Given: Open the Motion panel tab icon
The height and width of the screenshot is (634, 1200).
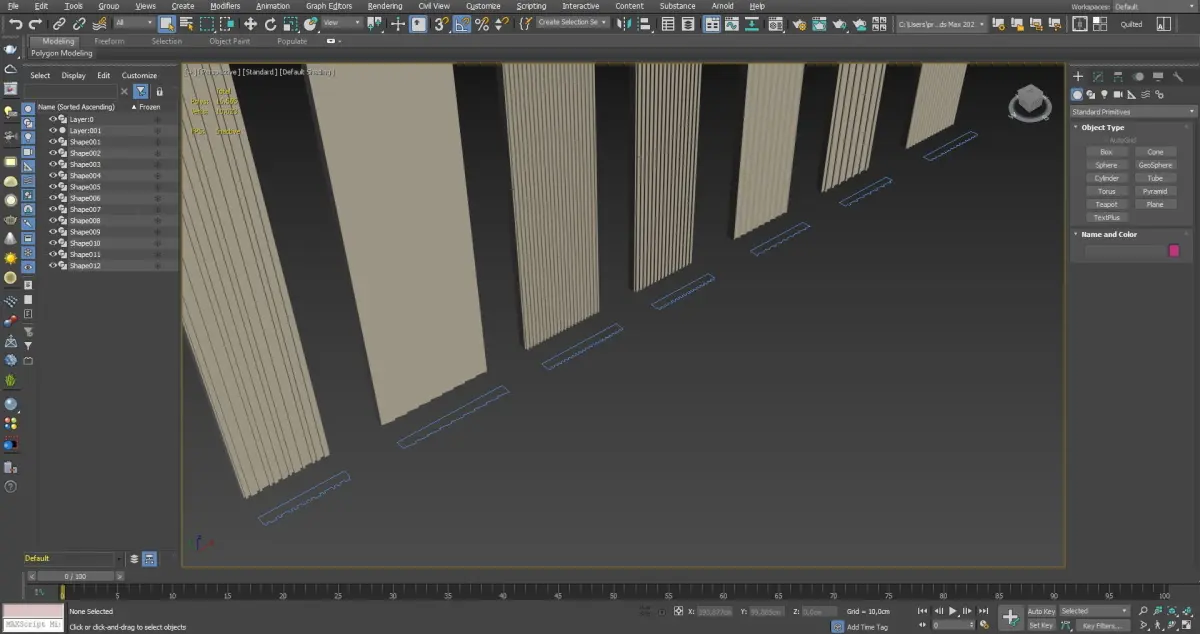Looking at the screenshot, I should pos(1138,76).
